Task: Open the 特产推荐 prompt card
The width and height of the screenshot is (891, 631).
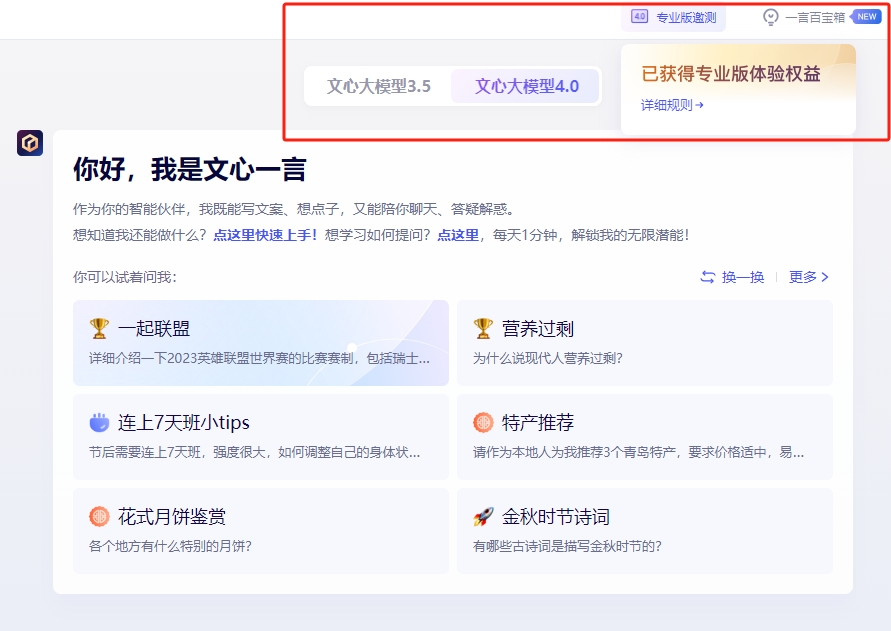Action: 645,437
